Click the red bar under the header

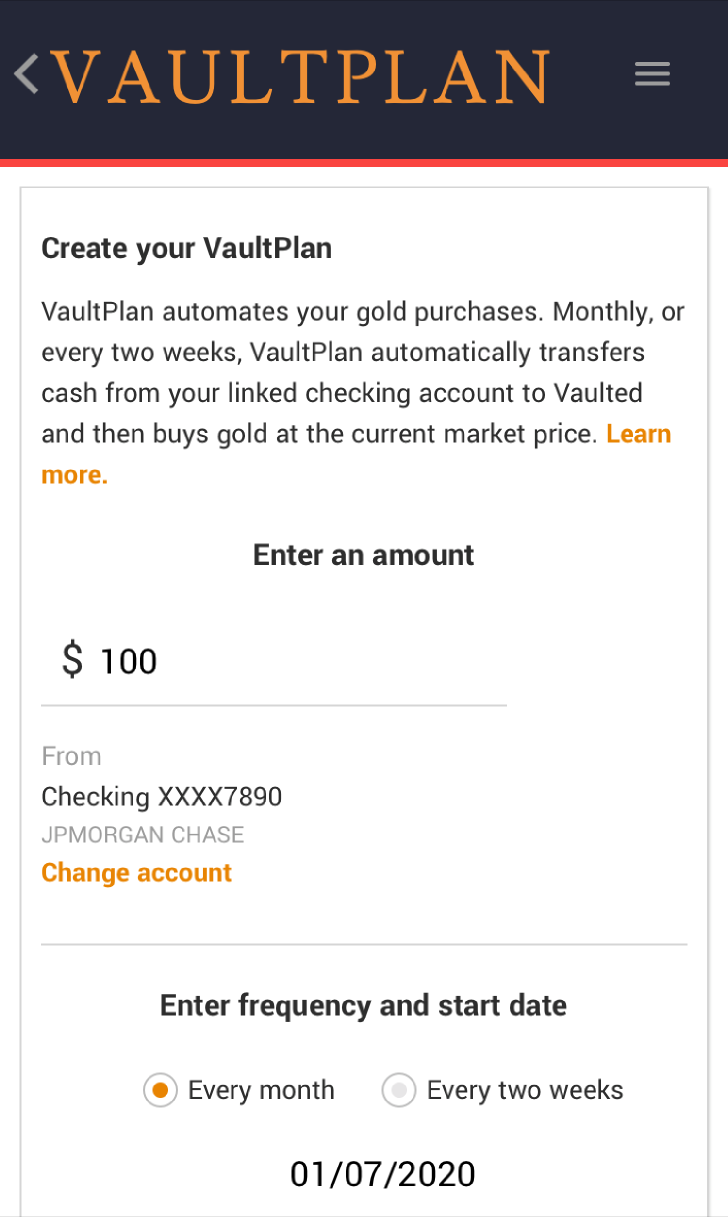[364, 162]
